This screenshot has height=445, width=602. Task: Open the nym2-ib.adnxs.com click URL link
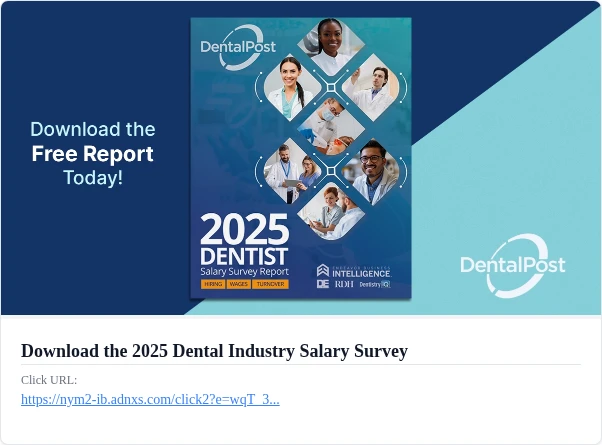click(150, 399)
